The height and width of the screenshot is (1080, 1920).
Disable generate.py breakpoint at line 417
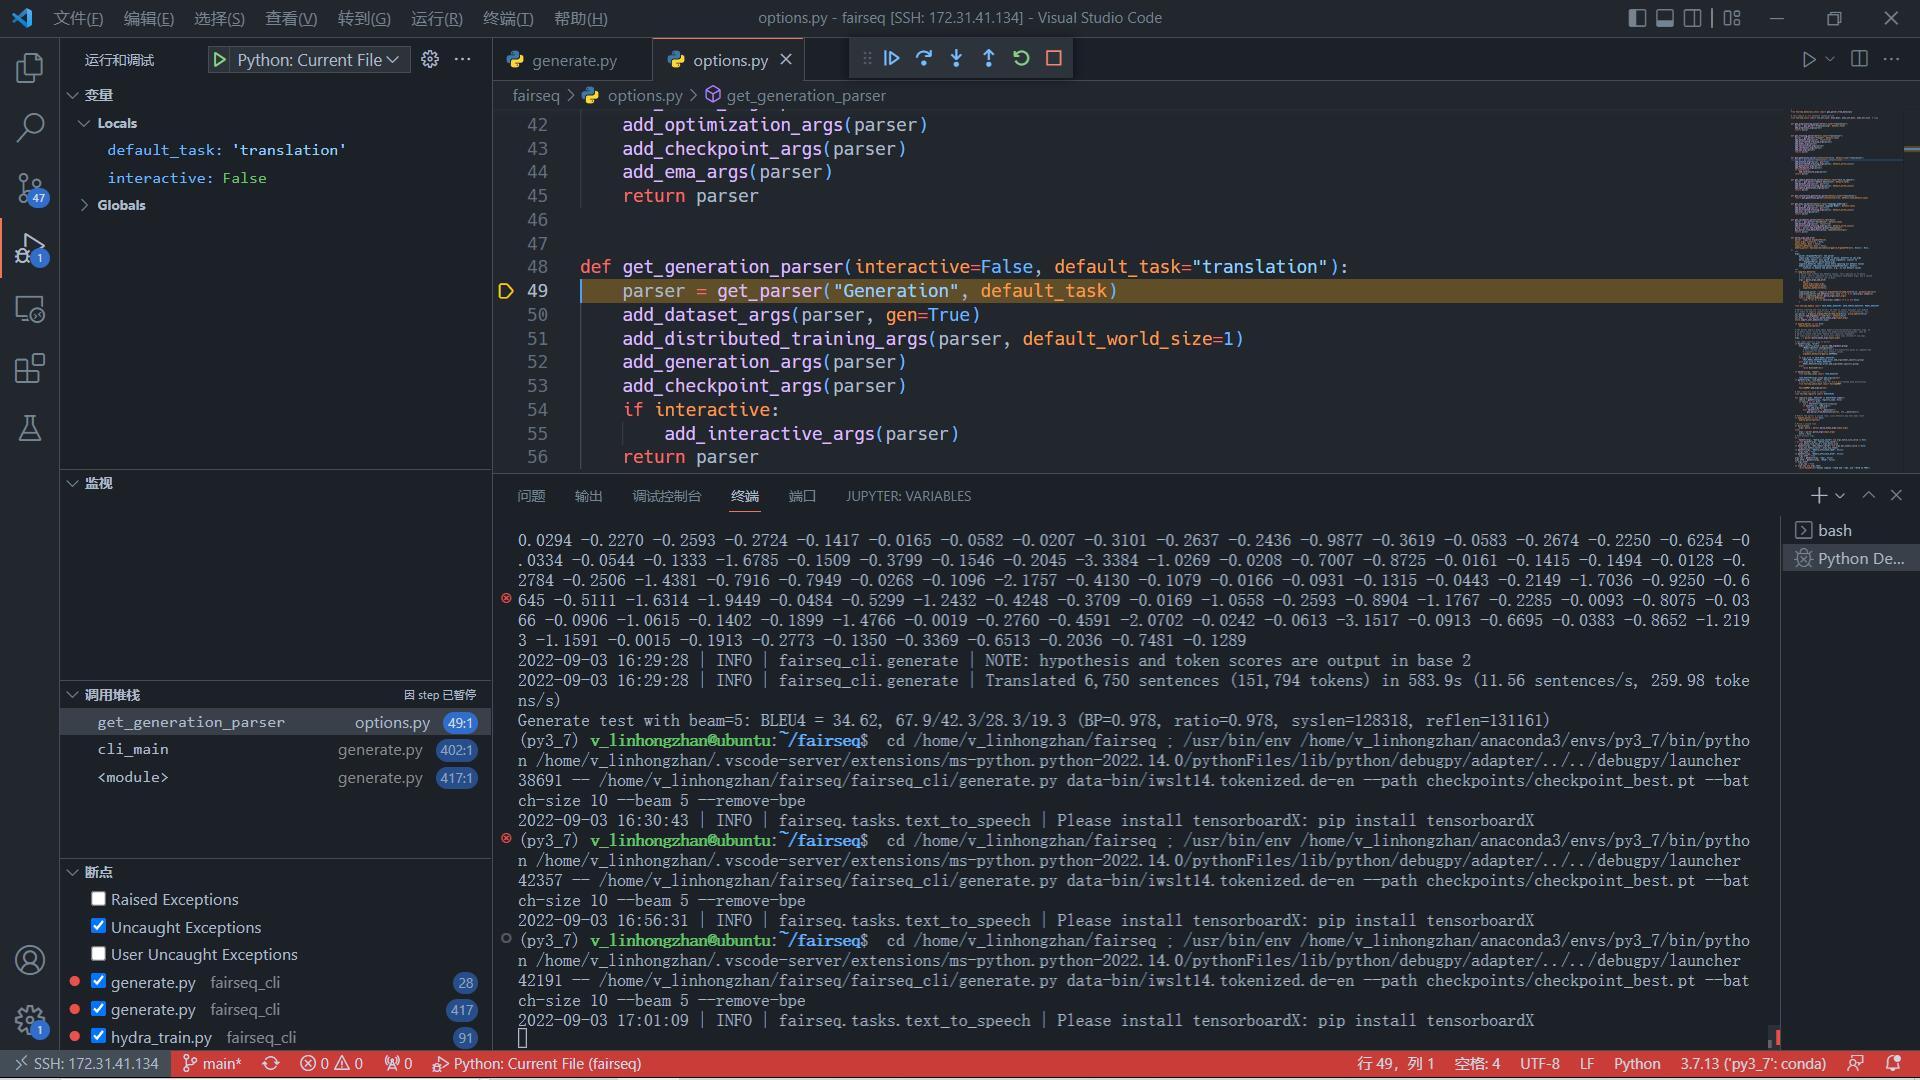pos(98,1009)
